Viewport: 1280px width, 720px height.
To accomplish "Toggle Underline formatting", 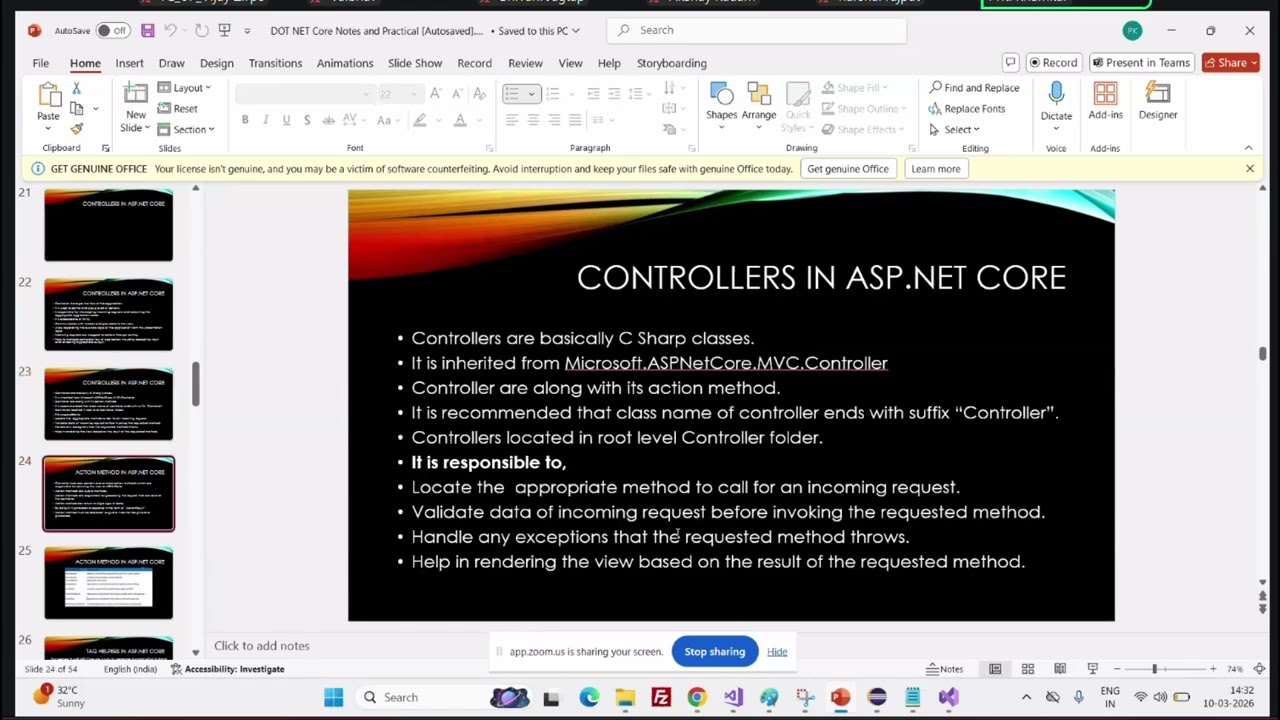I will pyautogui.click(x=286, y=120).
